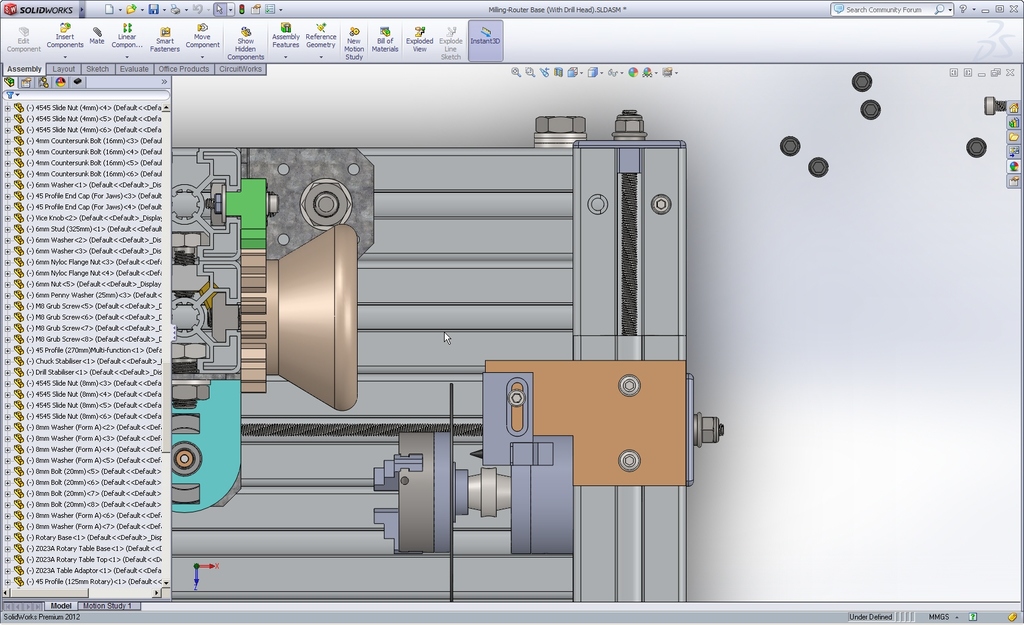This screenshot has height=625, width=1024.
Task: Click the Mate tool
Action: 97,36
